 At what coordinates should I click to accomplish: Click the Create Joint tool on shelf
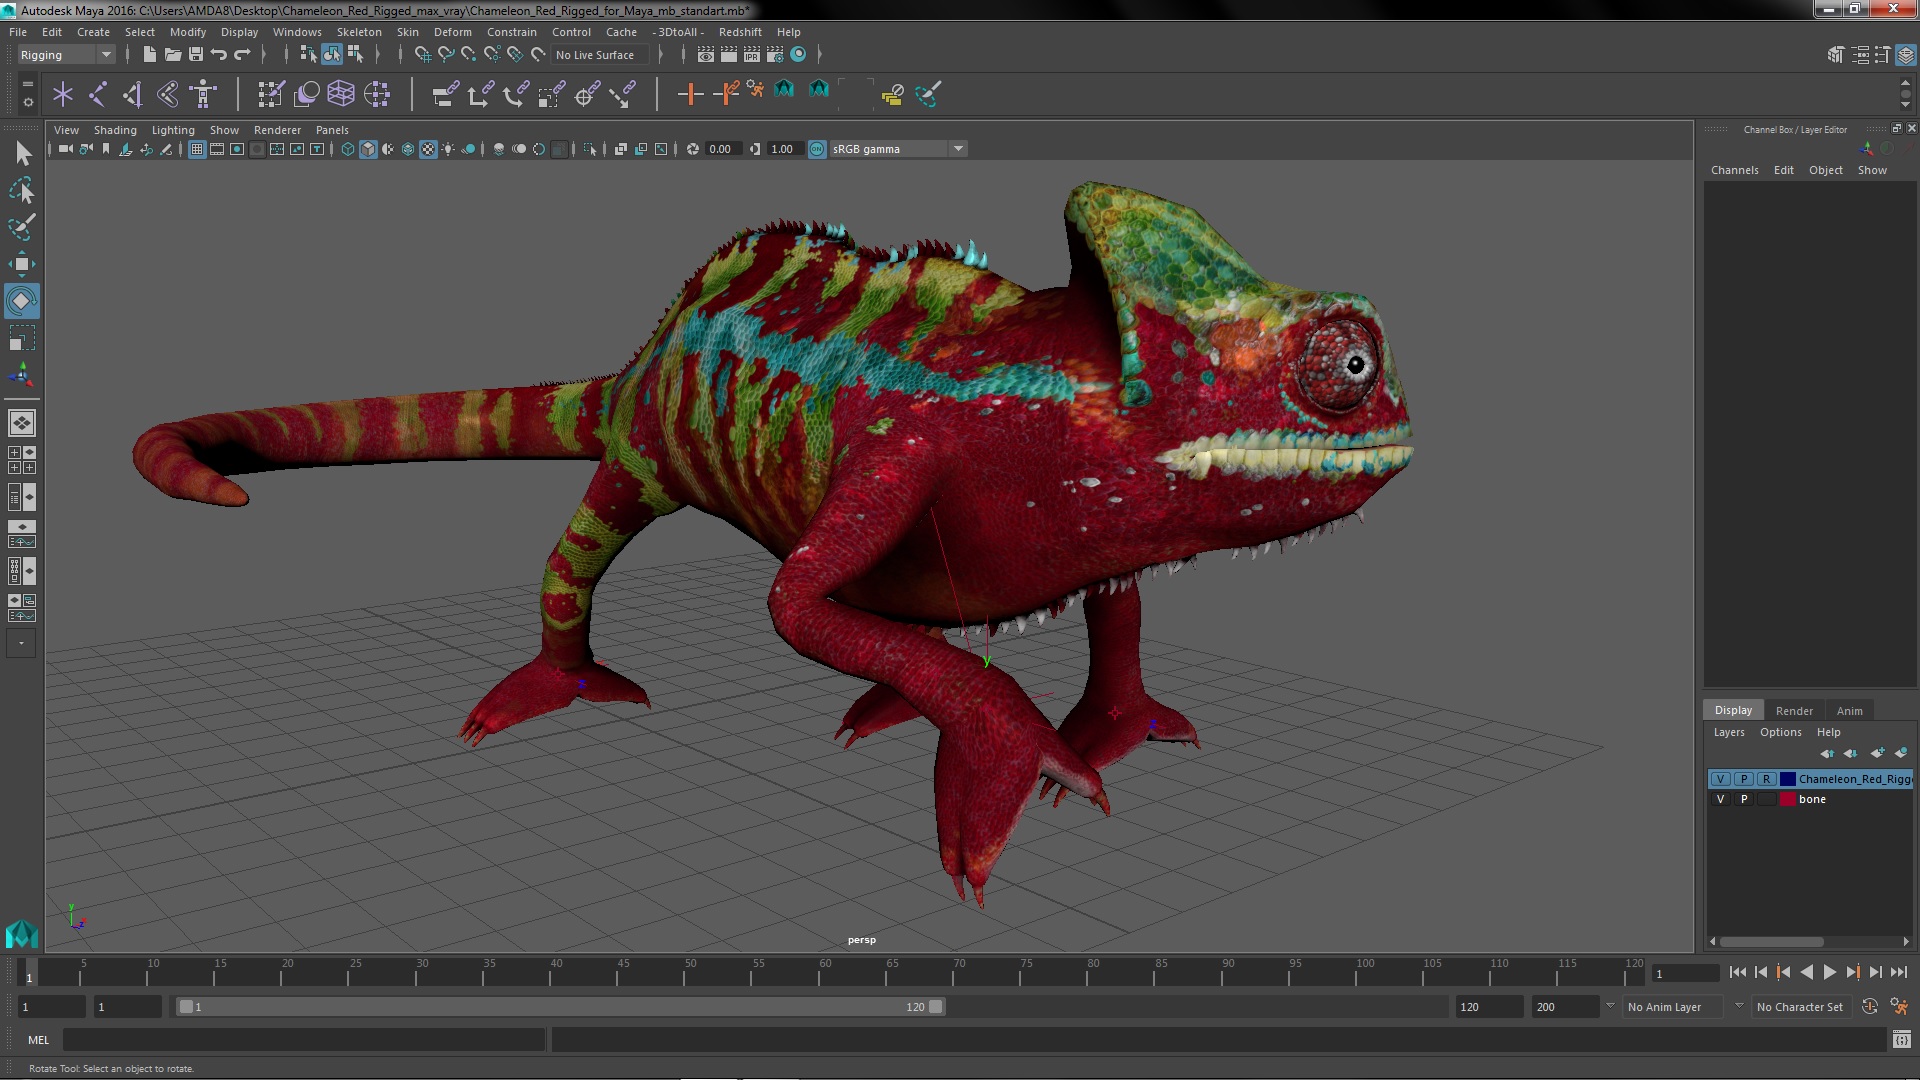[x=98, y=94]
